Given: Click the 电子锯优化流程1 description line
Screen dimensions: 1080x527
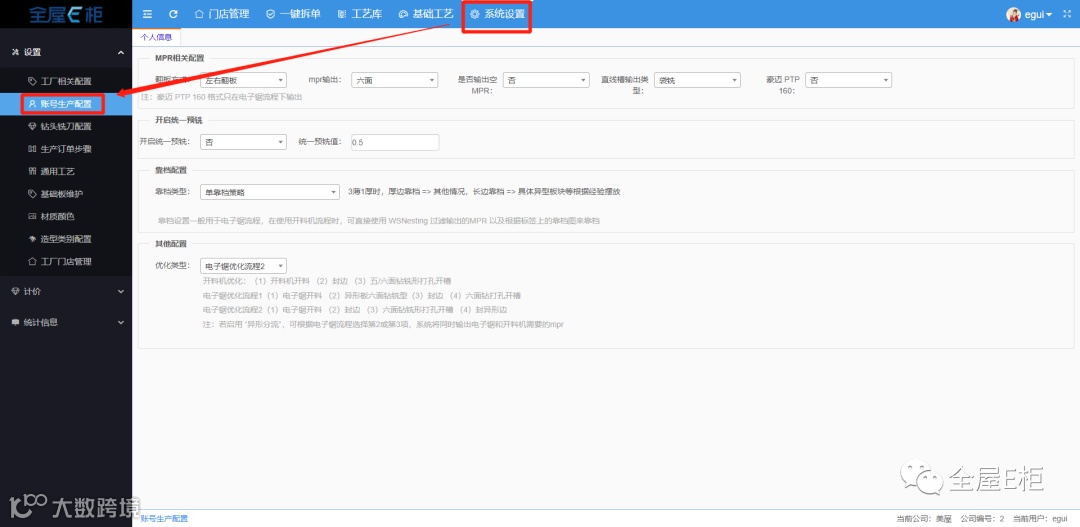Looking at the screenshot, I should coord(362,296).
